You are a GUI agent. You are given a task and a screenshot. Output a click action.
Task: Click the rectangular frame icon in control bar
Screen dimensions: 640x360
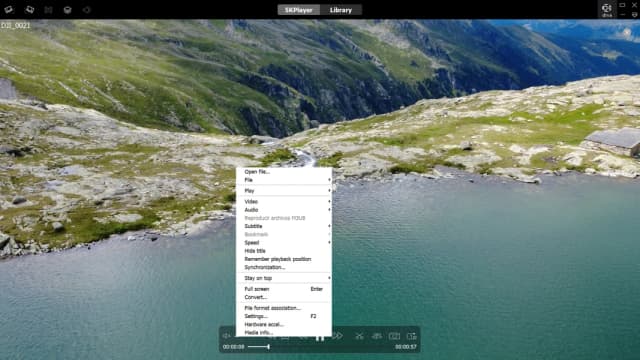[394, 336]
